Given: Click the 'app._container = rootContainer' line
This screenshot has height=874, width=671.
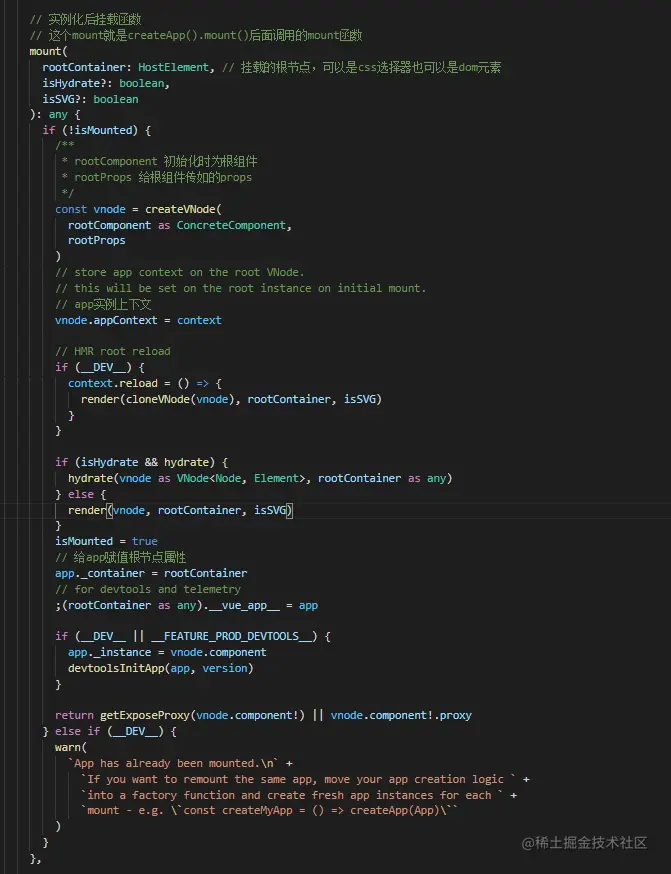Looking at the screenshot, I should [x=151, y=574].
